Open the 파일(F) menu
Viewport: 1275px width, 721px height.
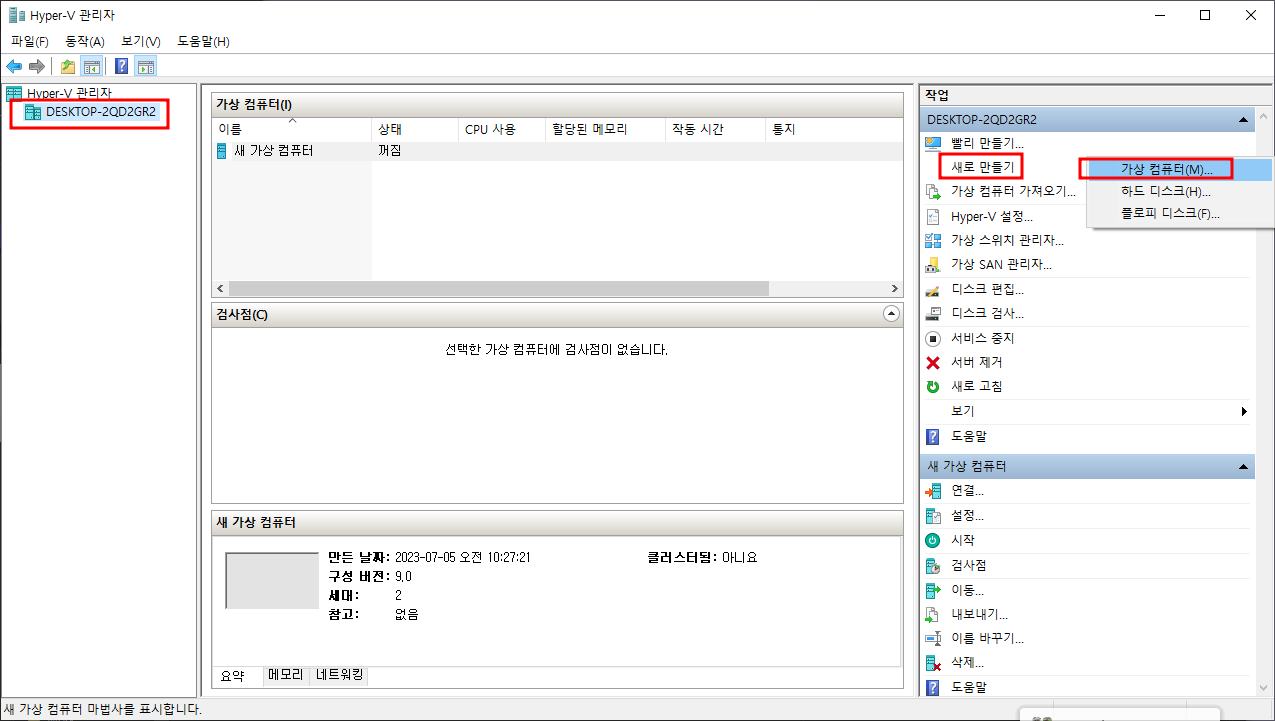30,41
